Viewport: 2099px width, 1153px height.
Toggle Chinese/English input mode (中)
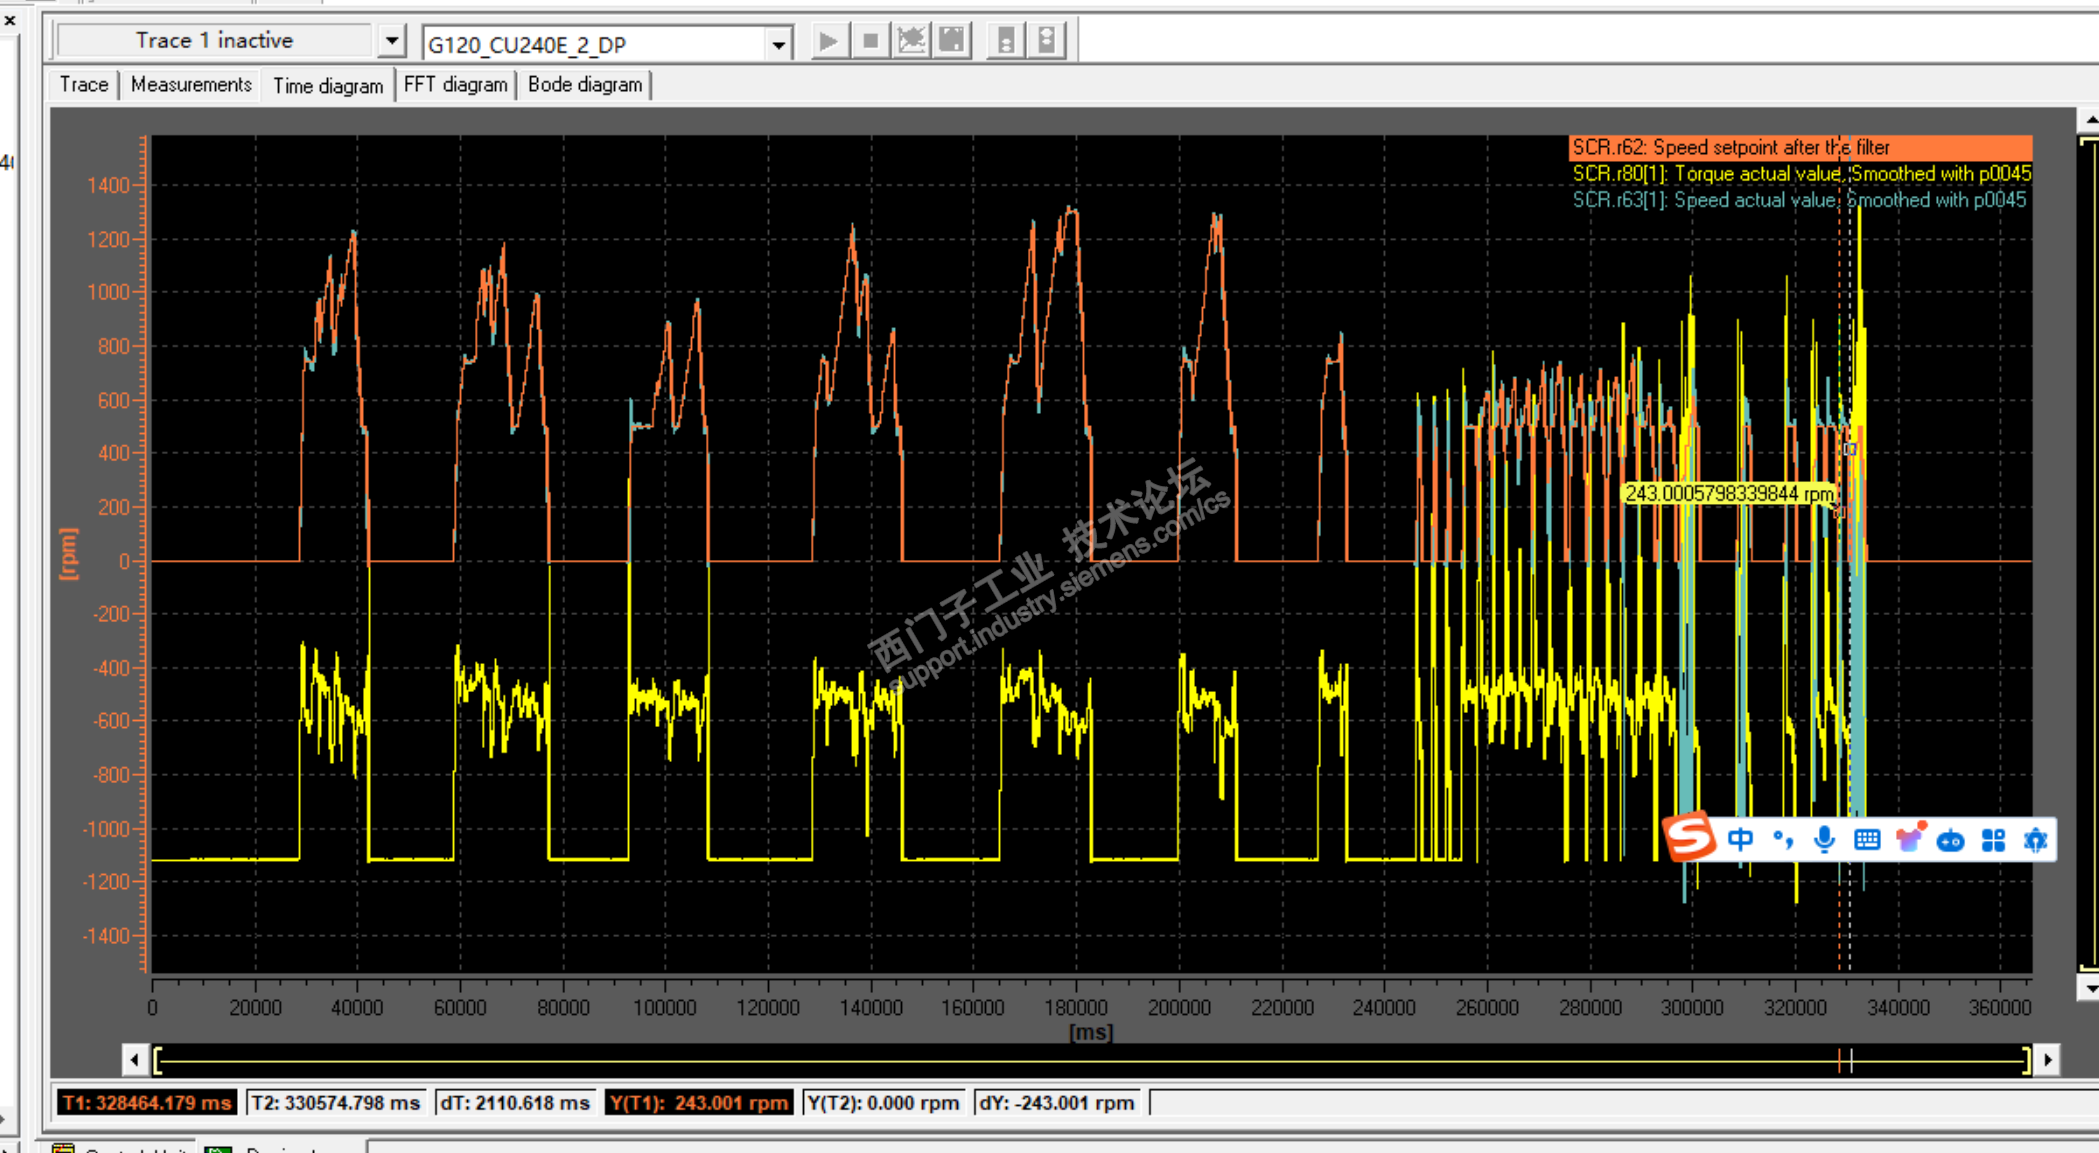point(1740,840)
